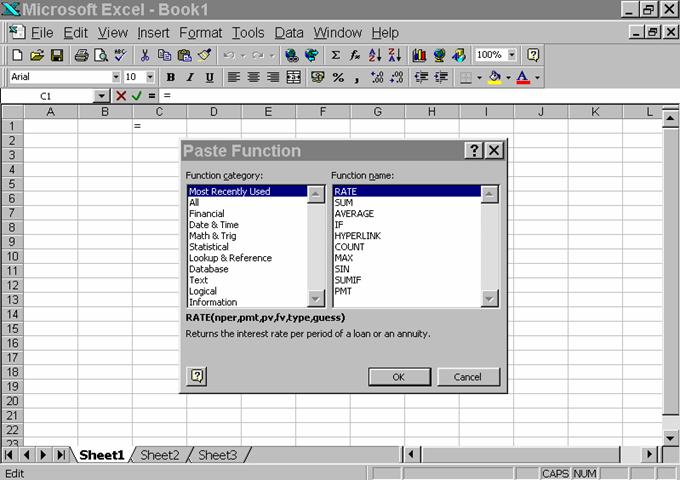The image size is (680, 480).
Task: Click the Sort Ascending icon
Action: [x=375, y=55]
